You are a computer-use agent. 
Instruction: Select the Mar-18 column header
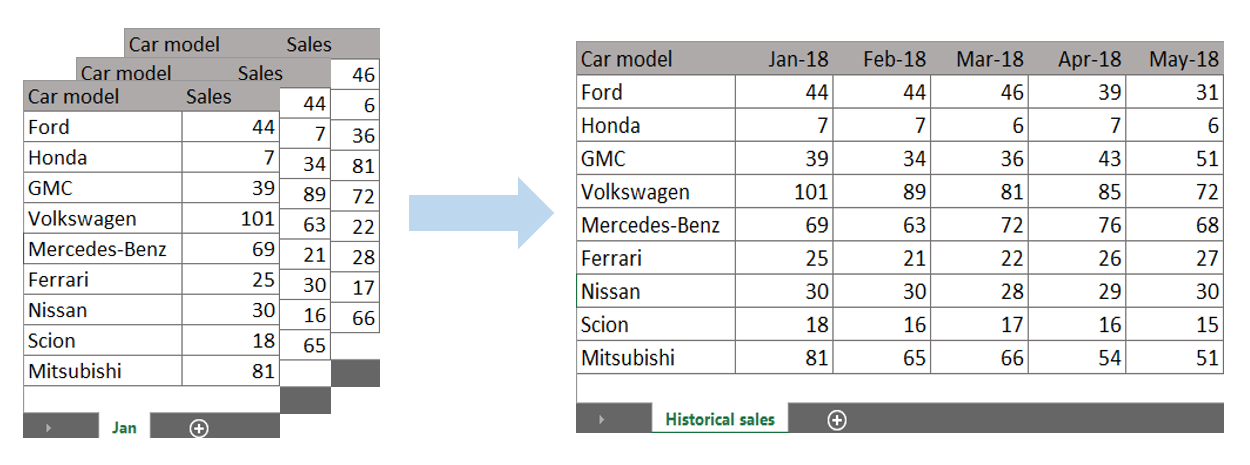[x=979, y=59]
